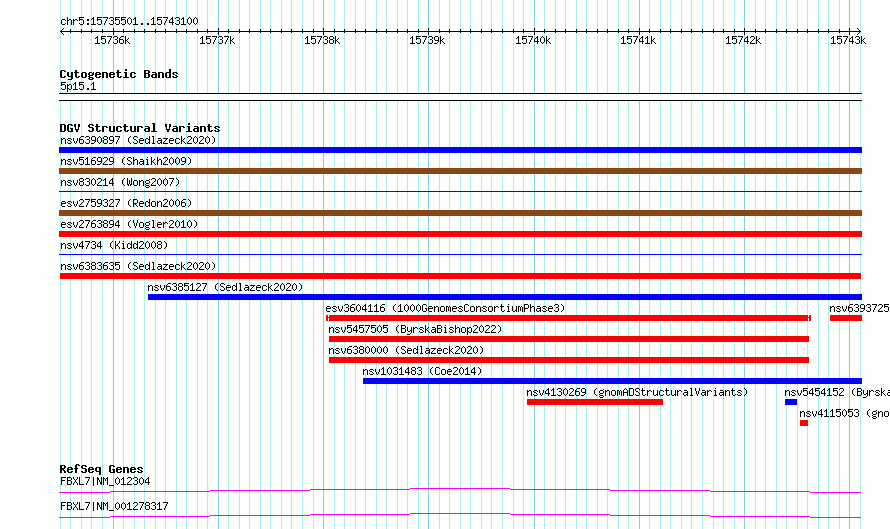Select the nsv830214 thin blue variant line
890x529 pixels.
(x=460, y=192)
